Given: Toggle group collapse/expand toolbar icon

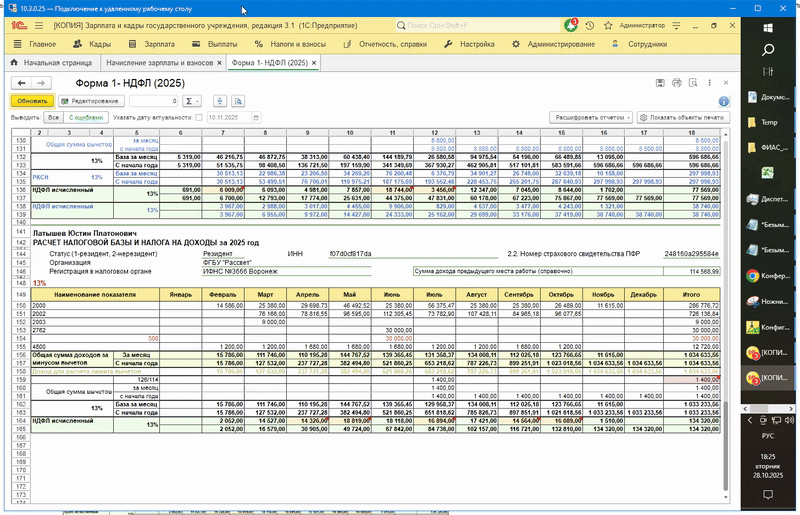Looking at the screenshot, I should tap(220, 101).
